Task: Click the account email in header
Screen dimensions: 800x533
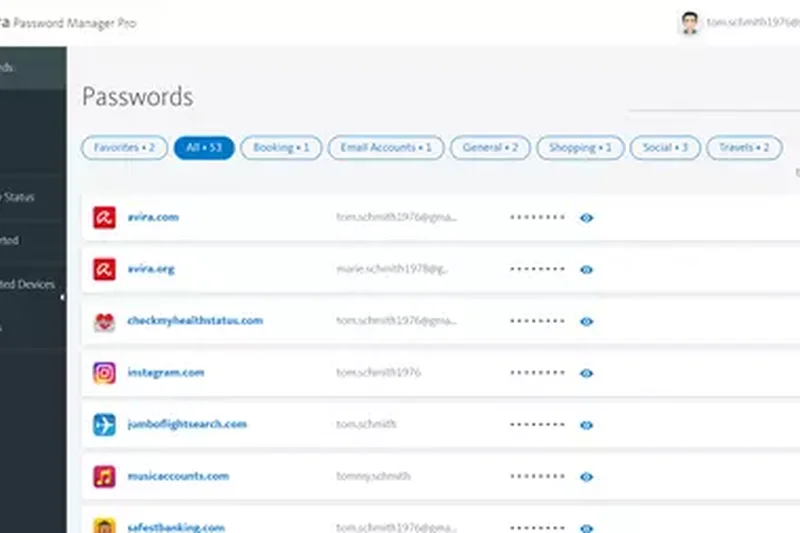Action: point(753,22)
